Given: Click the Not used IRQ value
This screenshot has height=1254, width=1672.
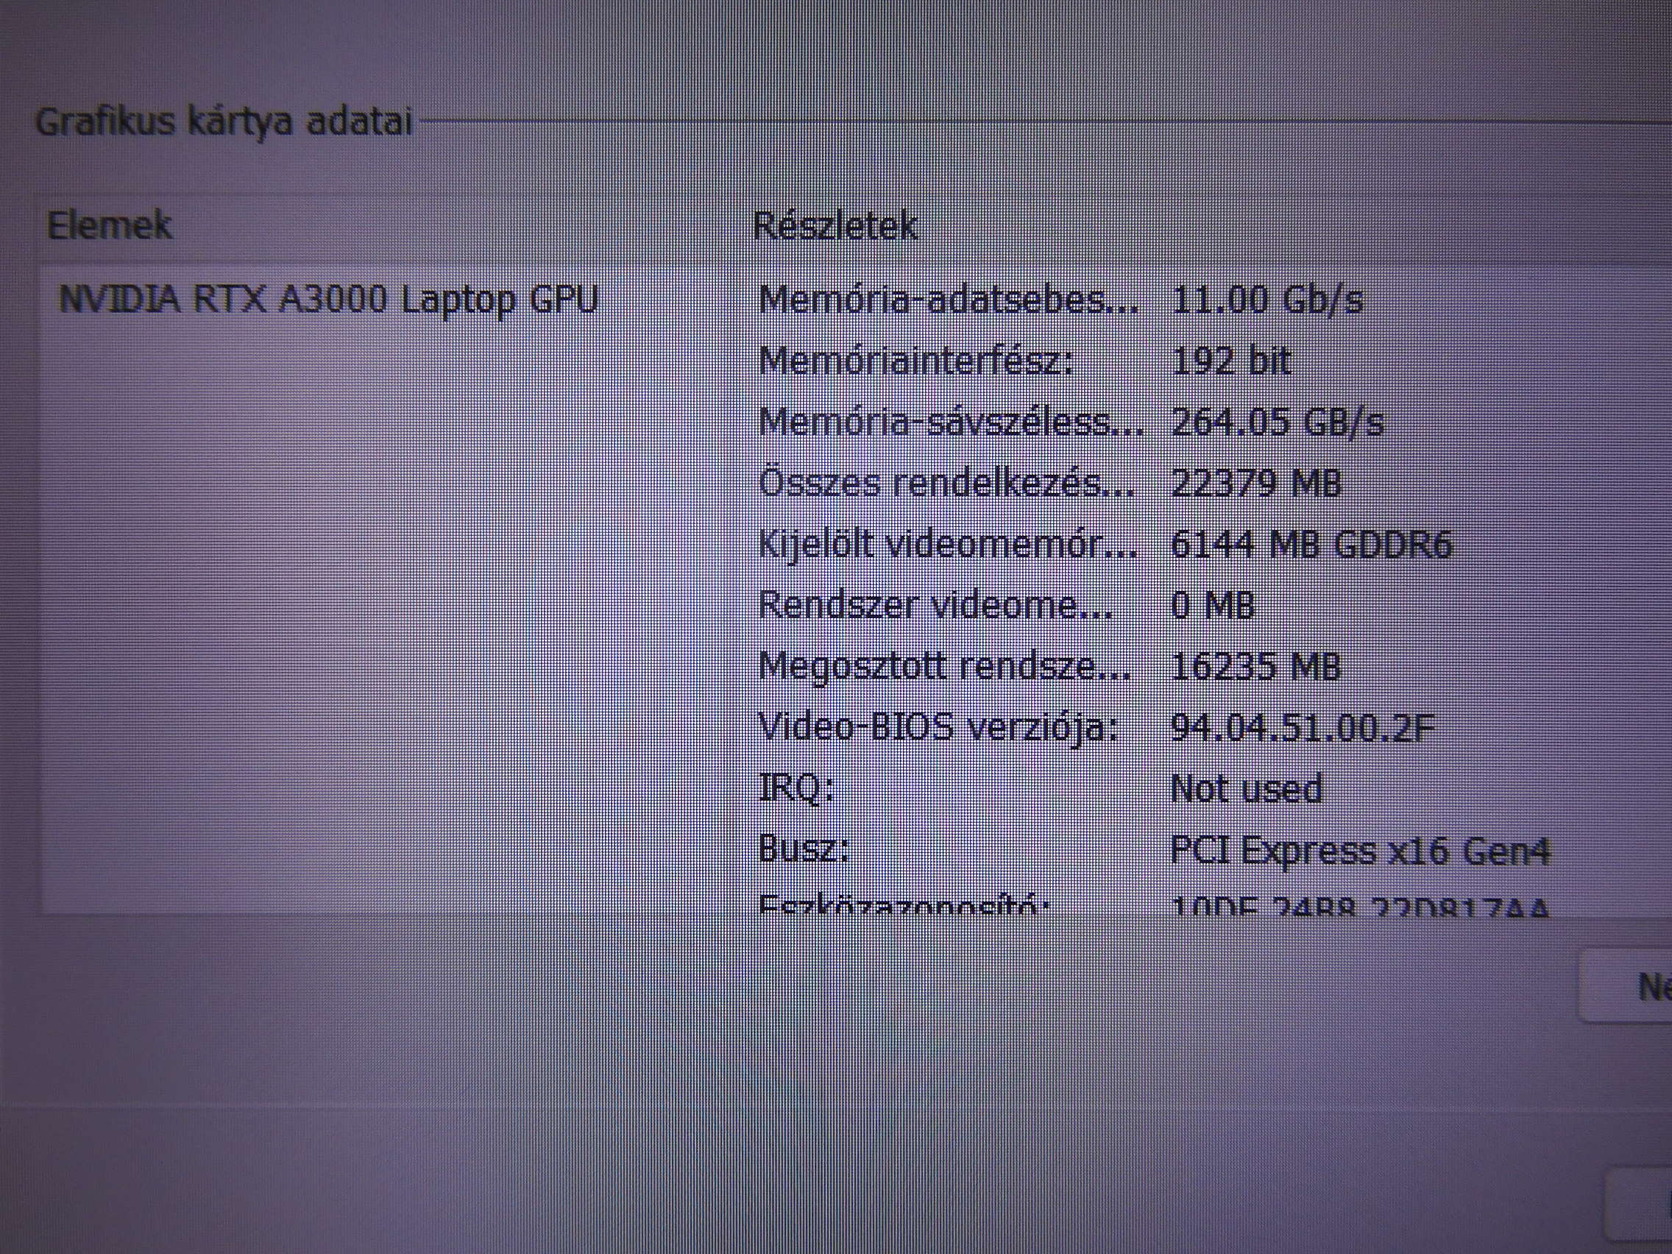Looking at the screenshot, I should coord(1246,789).
